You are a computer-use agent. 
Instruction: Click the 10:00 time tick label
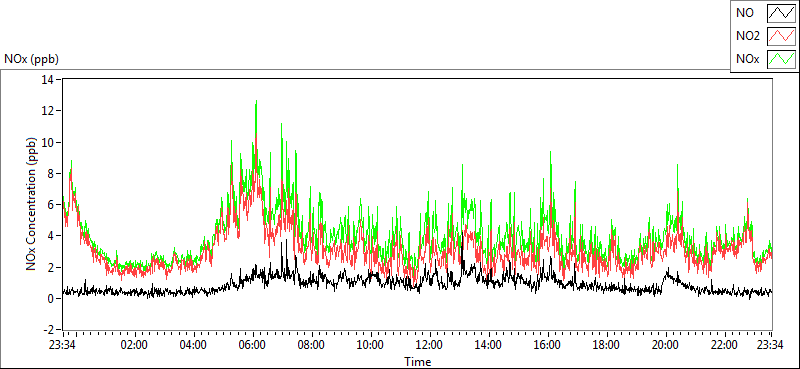coord(370,344)
